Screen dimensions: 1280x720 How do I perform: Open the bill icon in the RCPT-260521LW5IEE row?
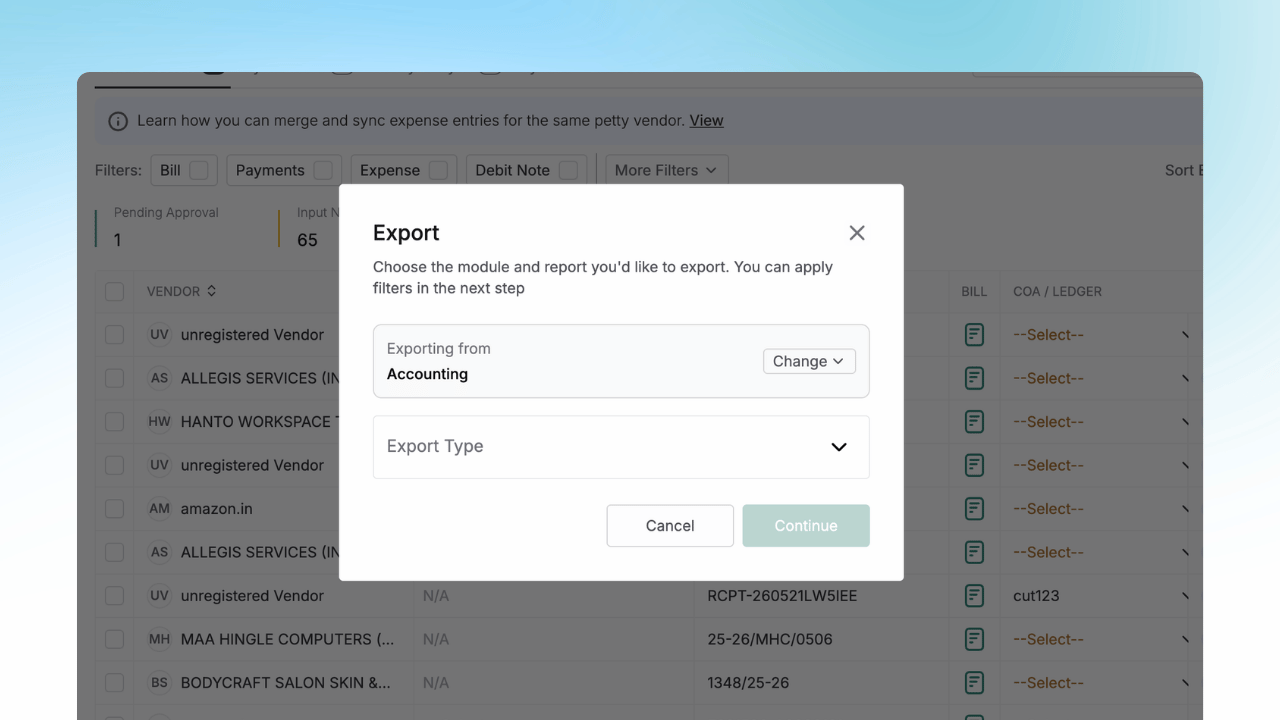(x=974, y=596)
